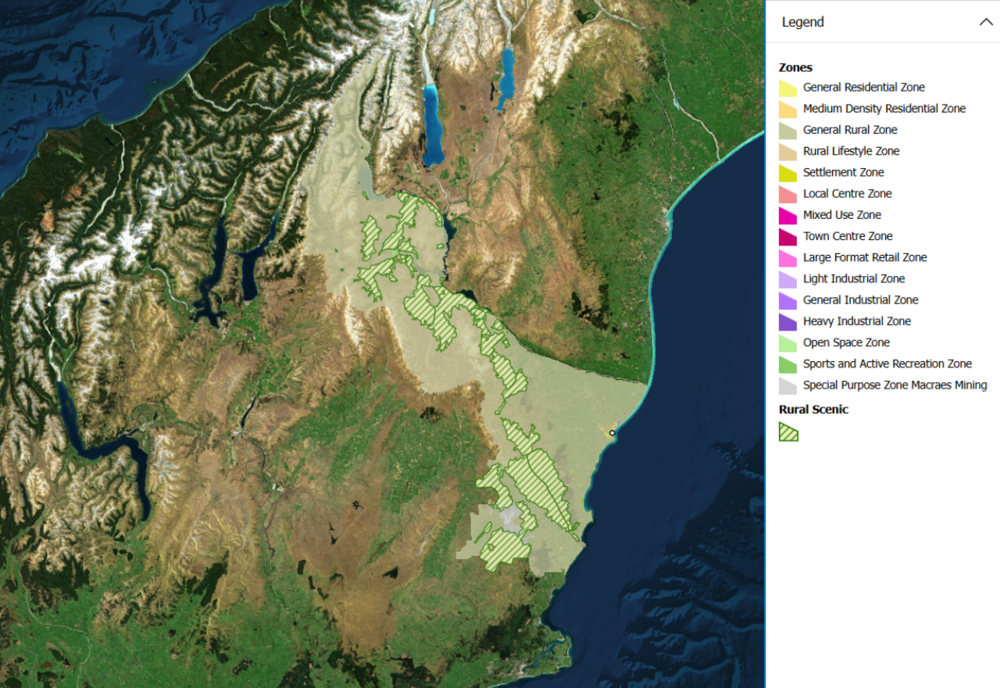Click Special Purpose Zone Macraes Mining entry
Screen dimensions: 1000x688
pyautogui.click(x=894, y=385)
